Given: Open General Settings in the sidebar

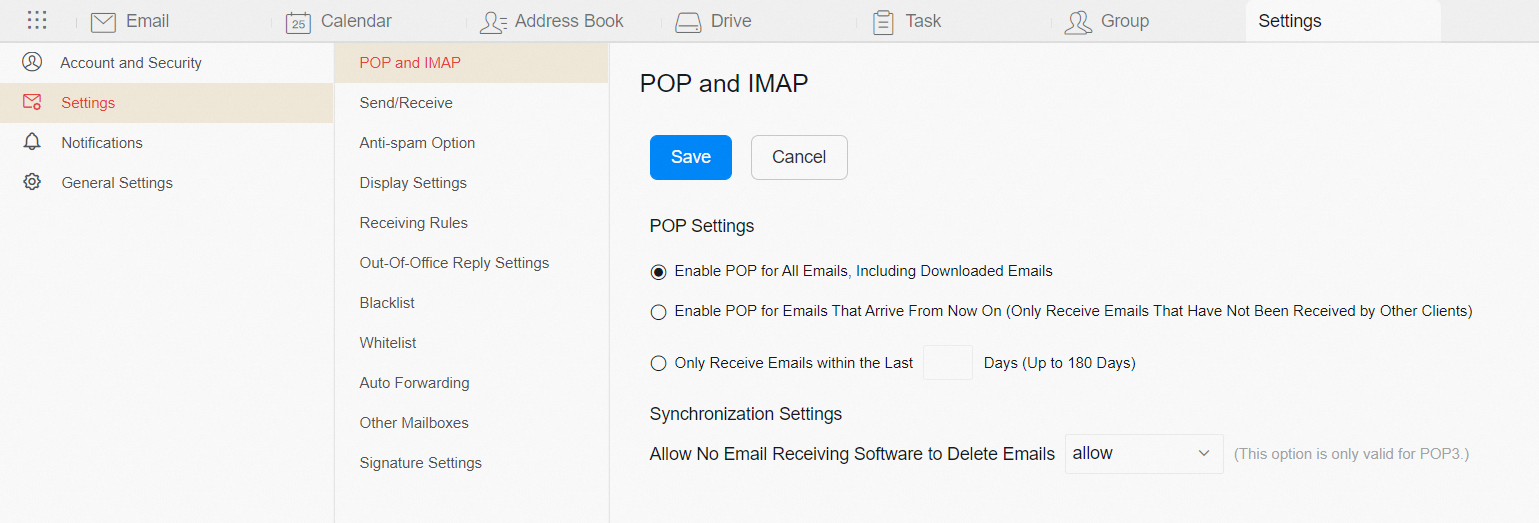Looking at the screenshot, I should click(166, 182).
